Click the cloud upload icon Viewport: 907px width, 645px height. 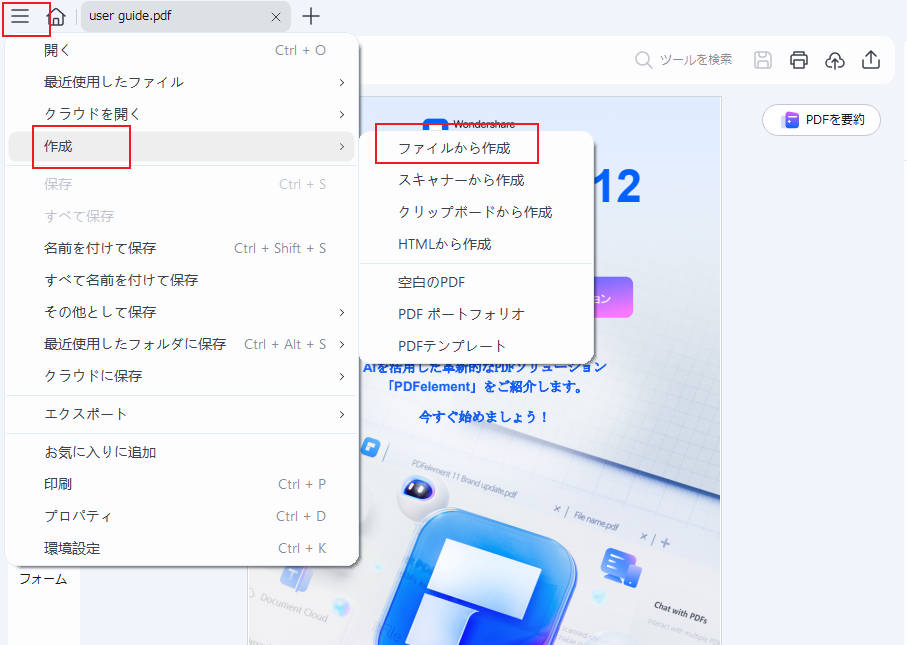coord(835,60)
